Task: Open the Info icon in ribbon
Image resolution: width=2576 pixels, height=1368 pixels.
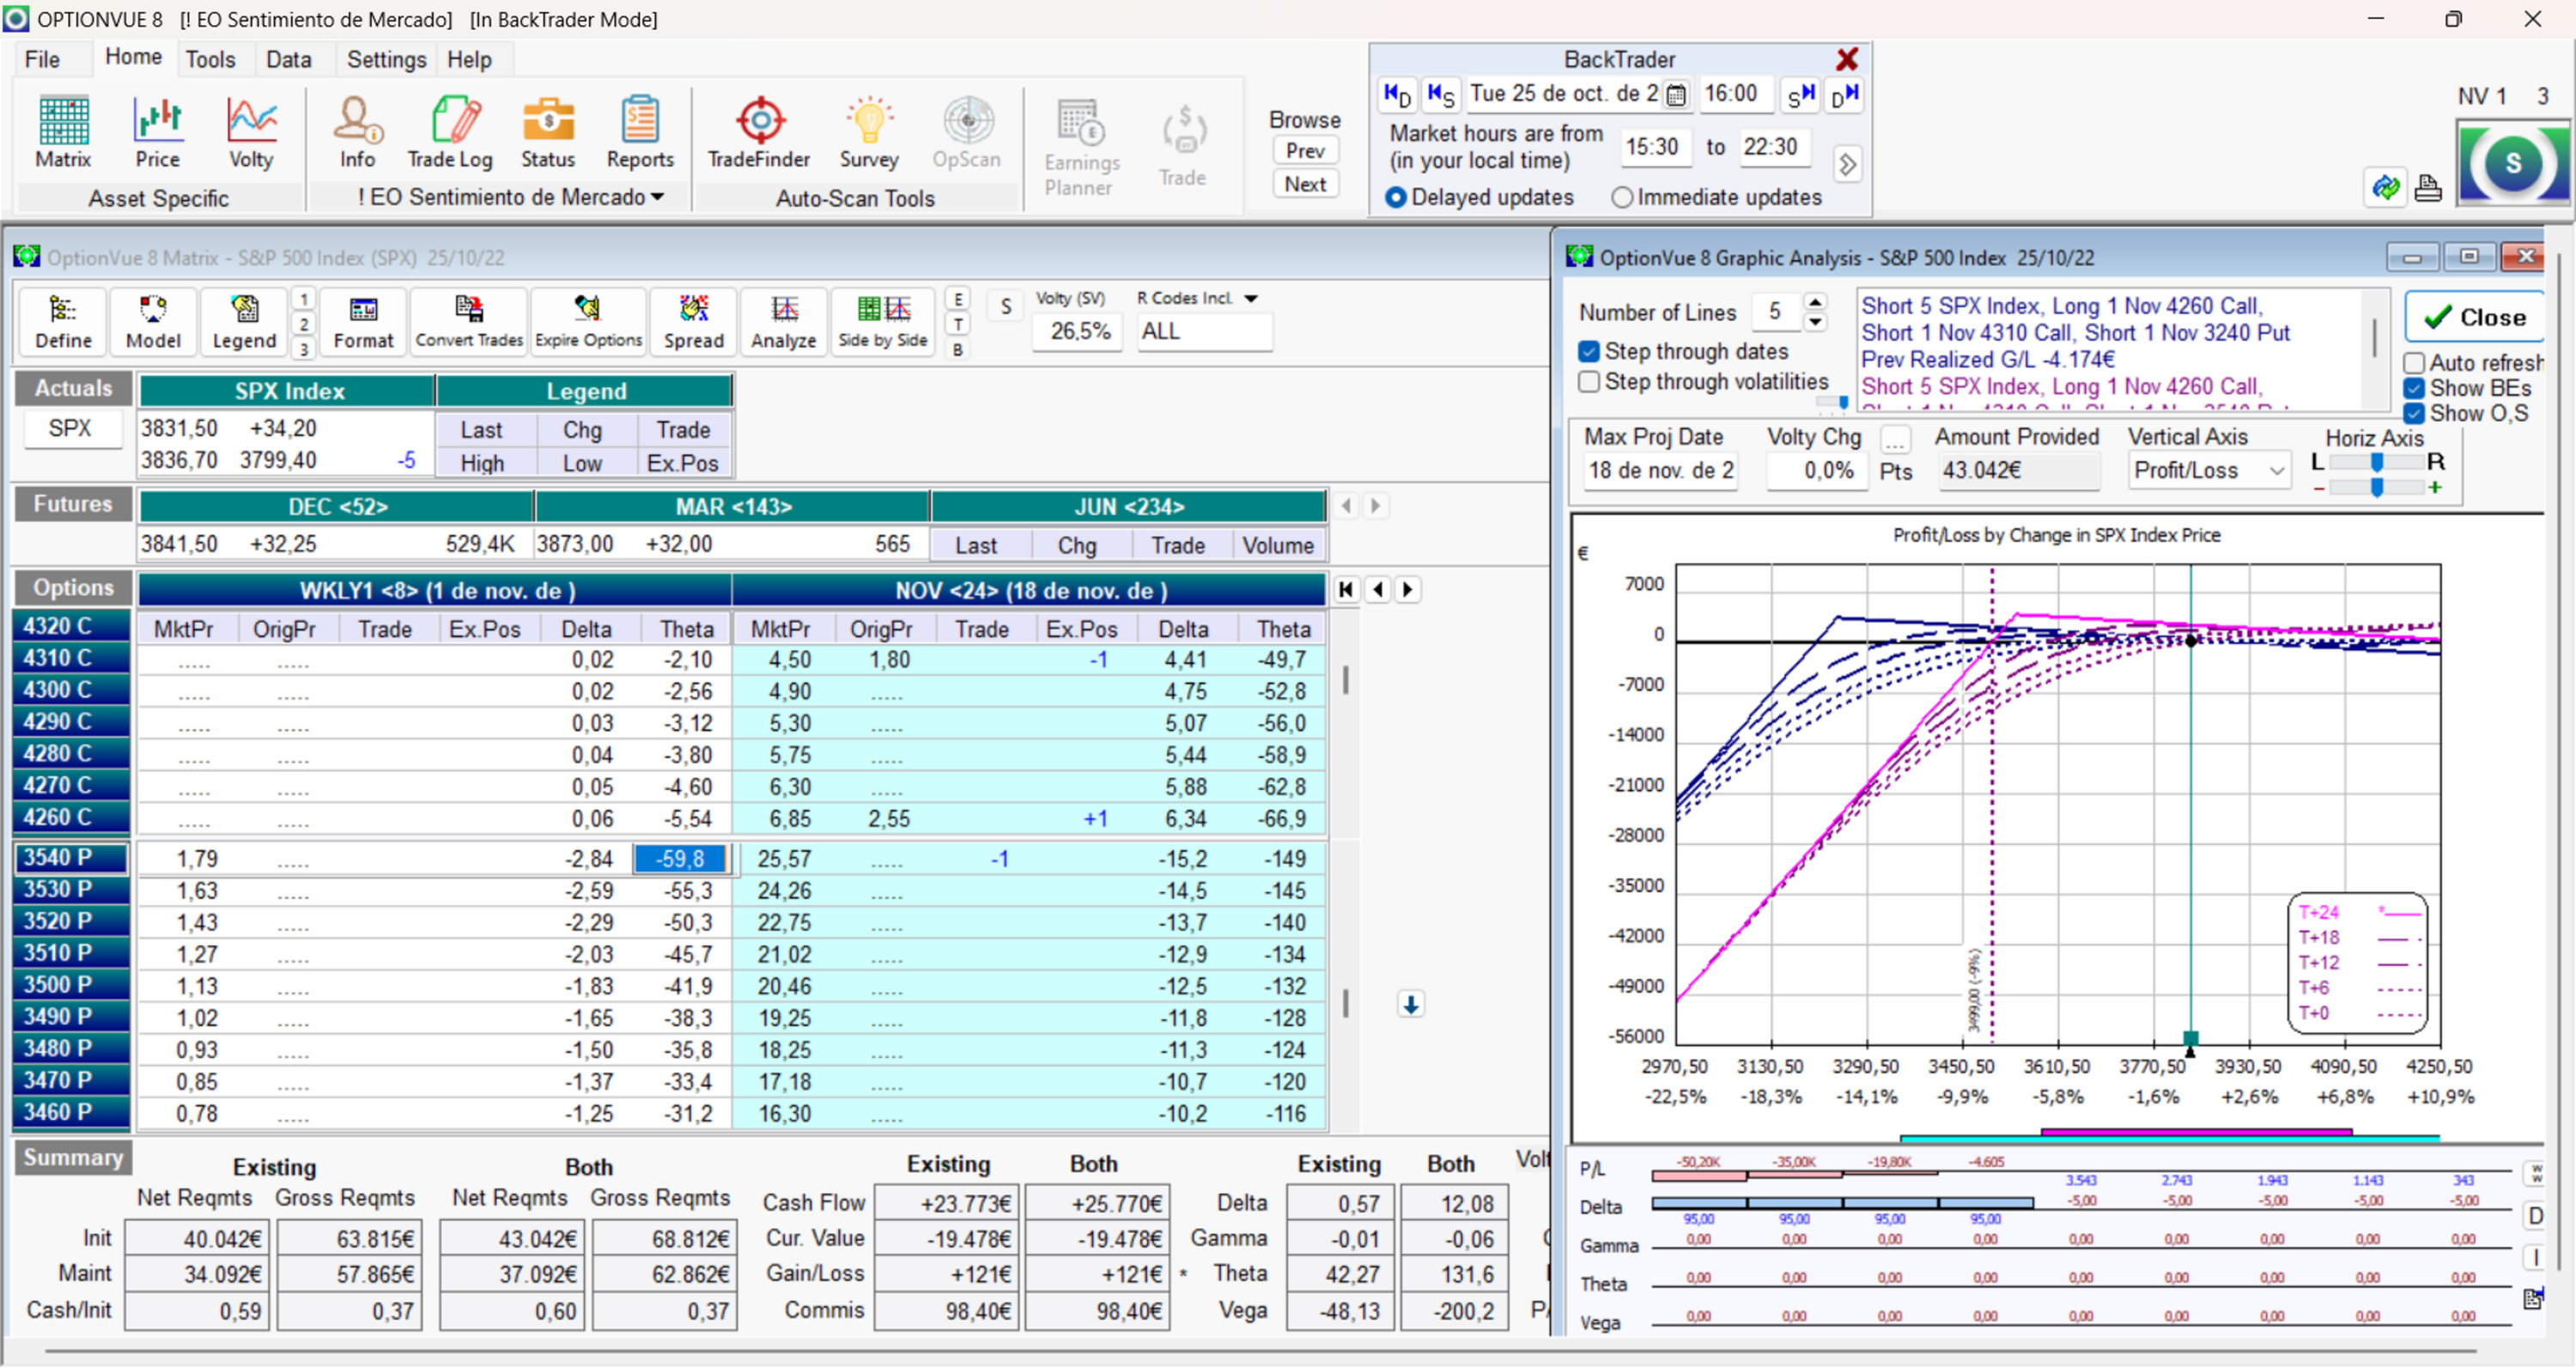Action: [357, 132]
